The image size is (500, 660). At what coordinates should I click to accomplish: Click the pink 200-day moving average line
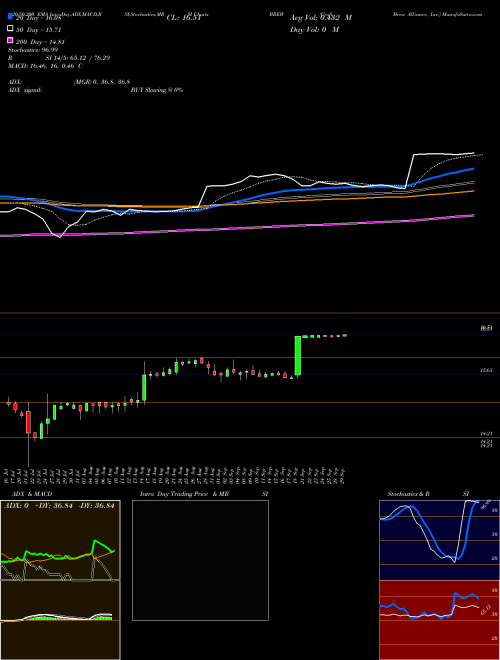237,227
